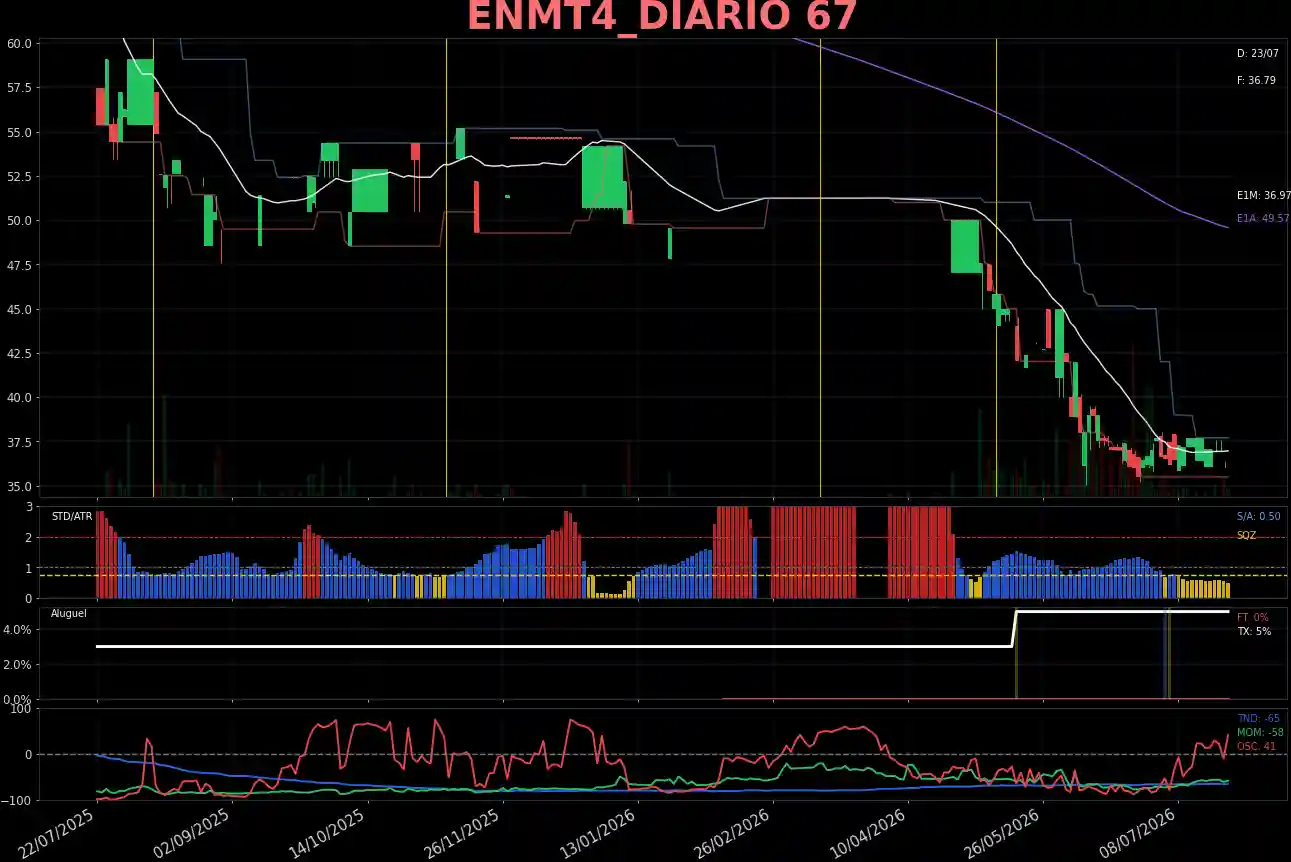The image size is (1291, 862).
Task: Click the yellow vertical marker near 26/11/2025
Action: tap(446, 267)
